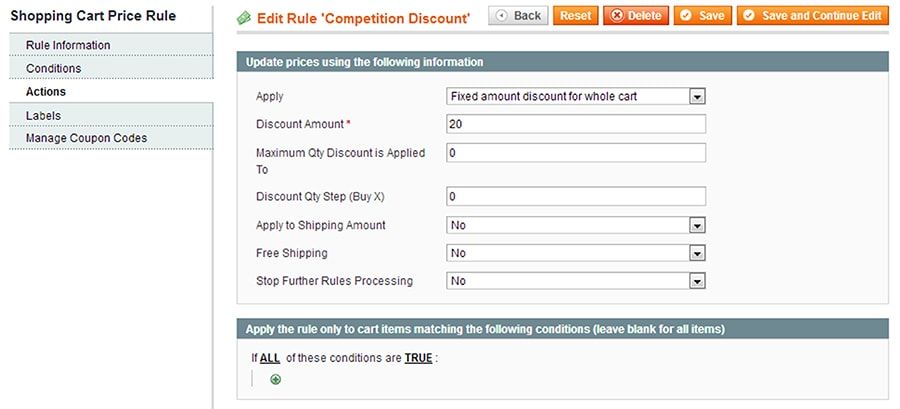Select the Actions tab

point(46,92)
